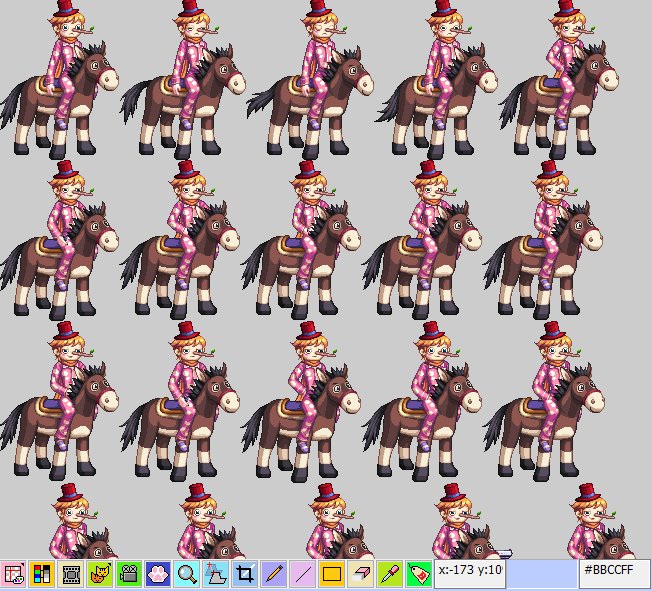The height and width of the screenshot is (591, 652).
Task: Click the orange cats icon
Action: point(100,574)
